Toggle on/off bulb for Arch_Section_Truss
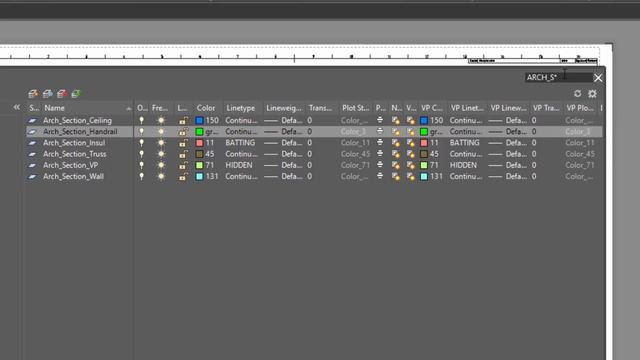The image size is (640, 360). [x=141, y=154]
